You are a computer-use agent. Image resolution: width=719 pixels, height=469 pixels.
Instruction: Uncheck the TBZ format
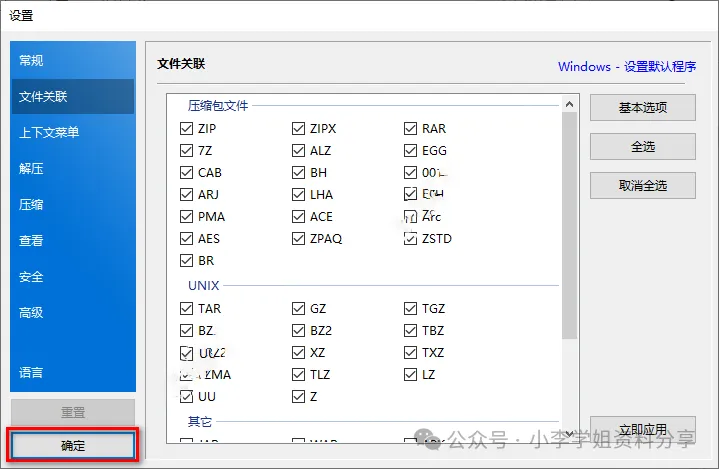[410, 331]
